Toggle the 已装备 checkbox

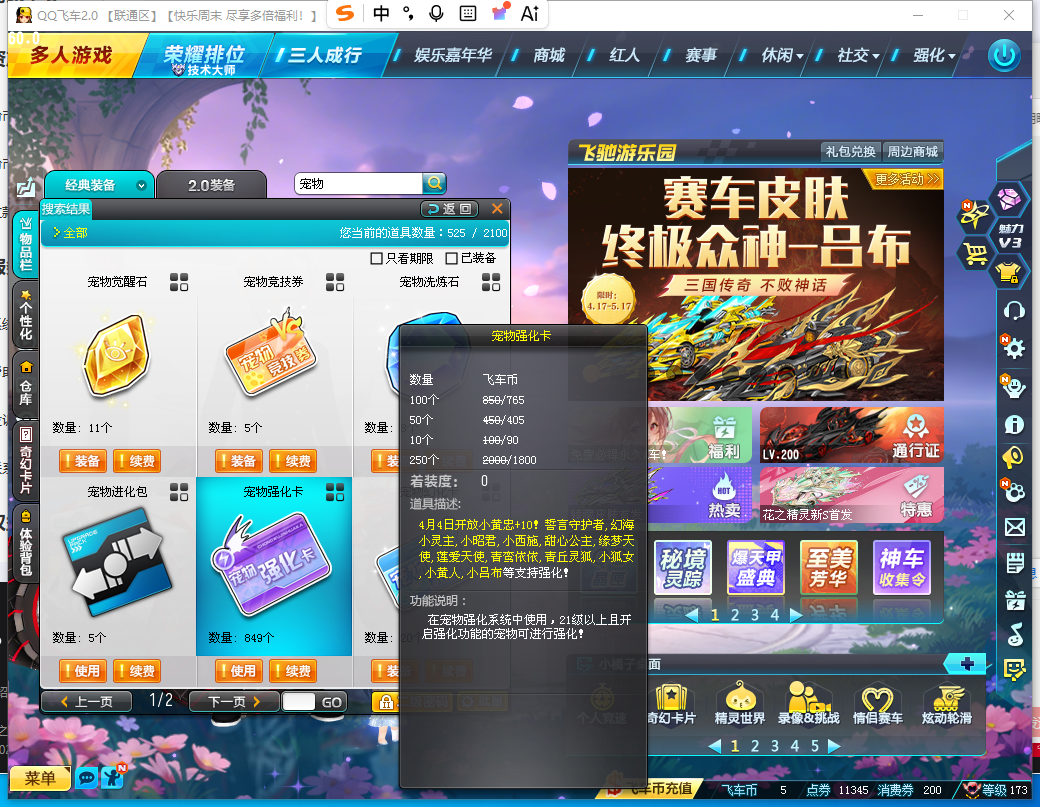452,258
